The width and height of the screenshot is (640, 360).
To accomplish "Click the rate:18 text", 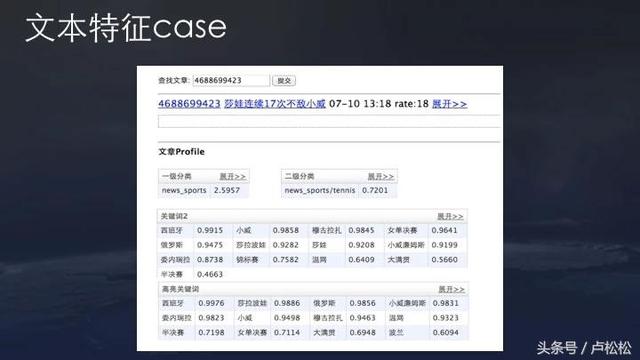I will [411, 104].
